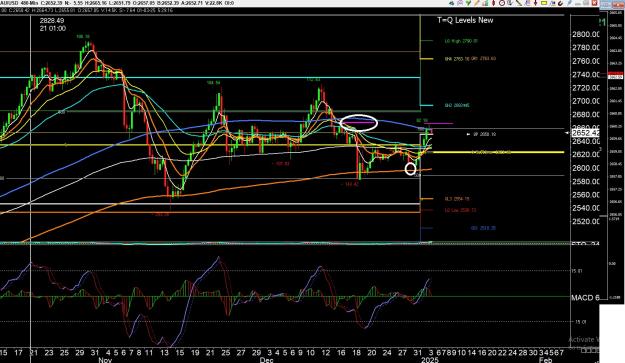Click the T=Q Levels New label
The width and height of the screenshot is (625, 363).
pyautogui.click(x=465, y=20)
